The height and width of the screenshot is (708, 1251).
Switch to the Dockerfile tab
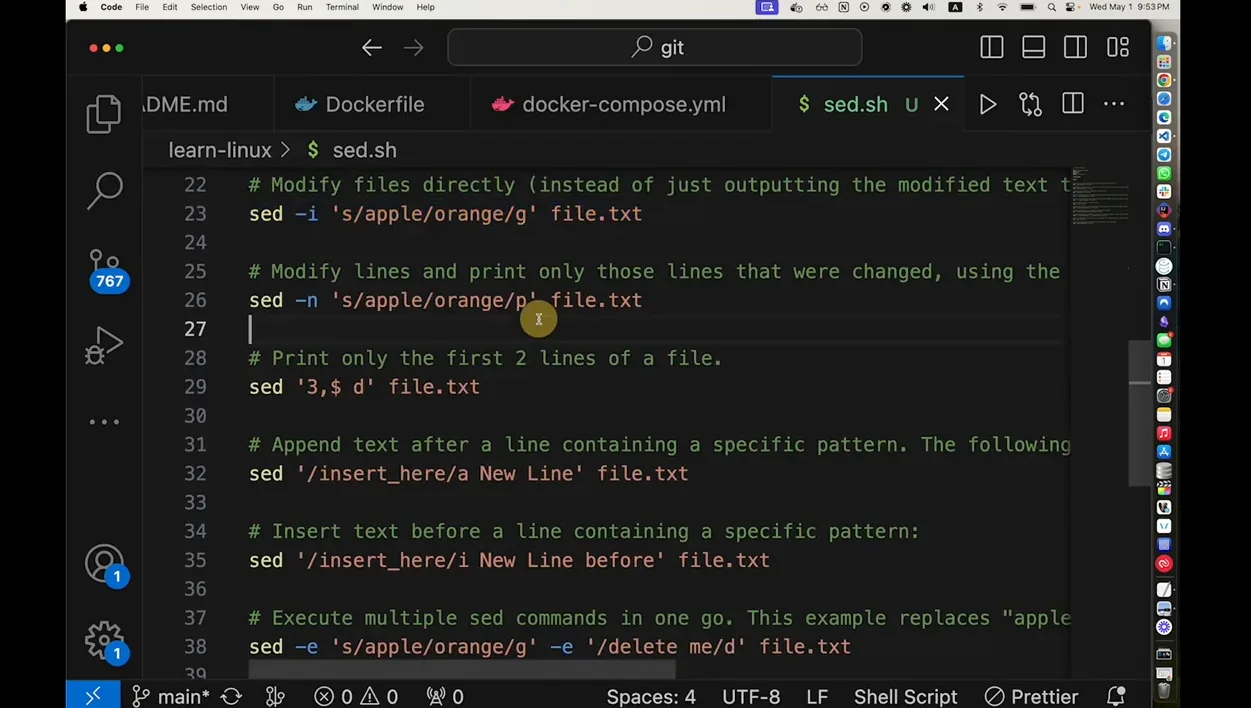[x=372, y=104]
